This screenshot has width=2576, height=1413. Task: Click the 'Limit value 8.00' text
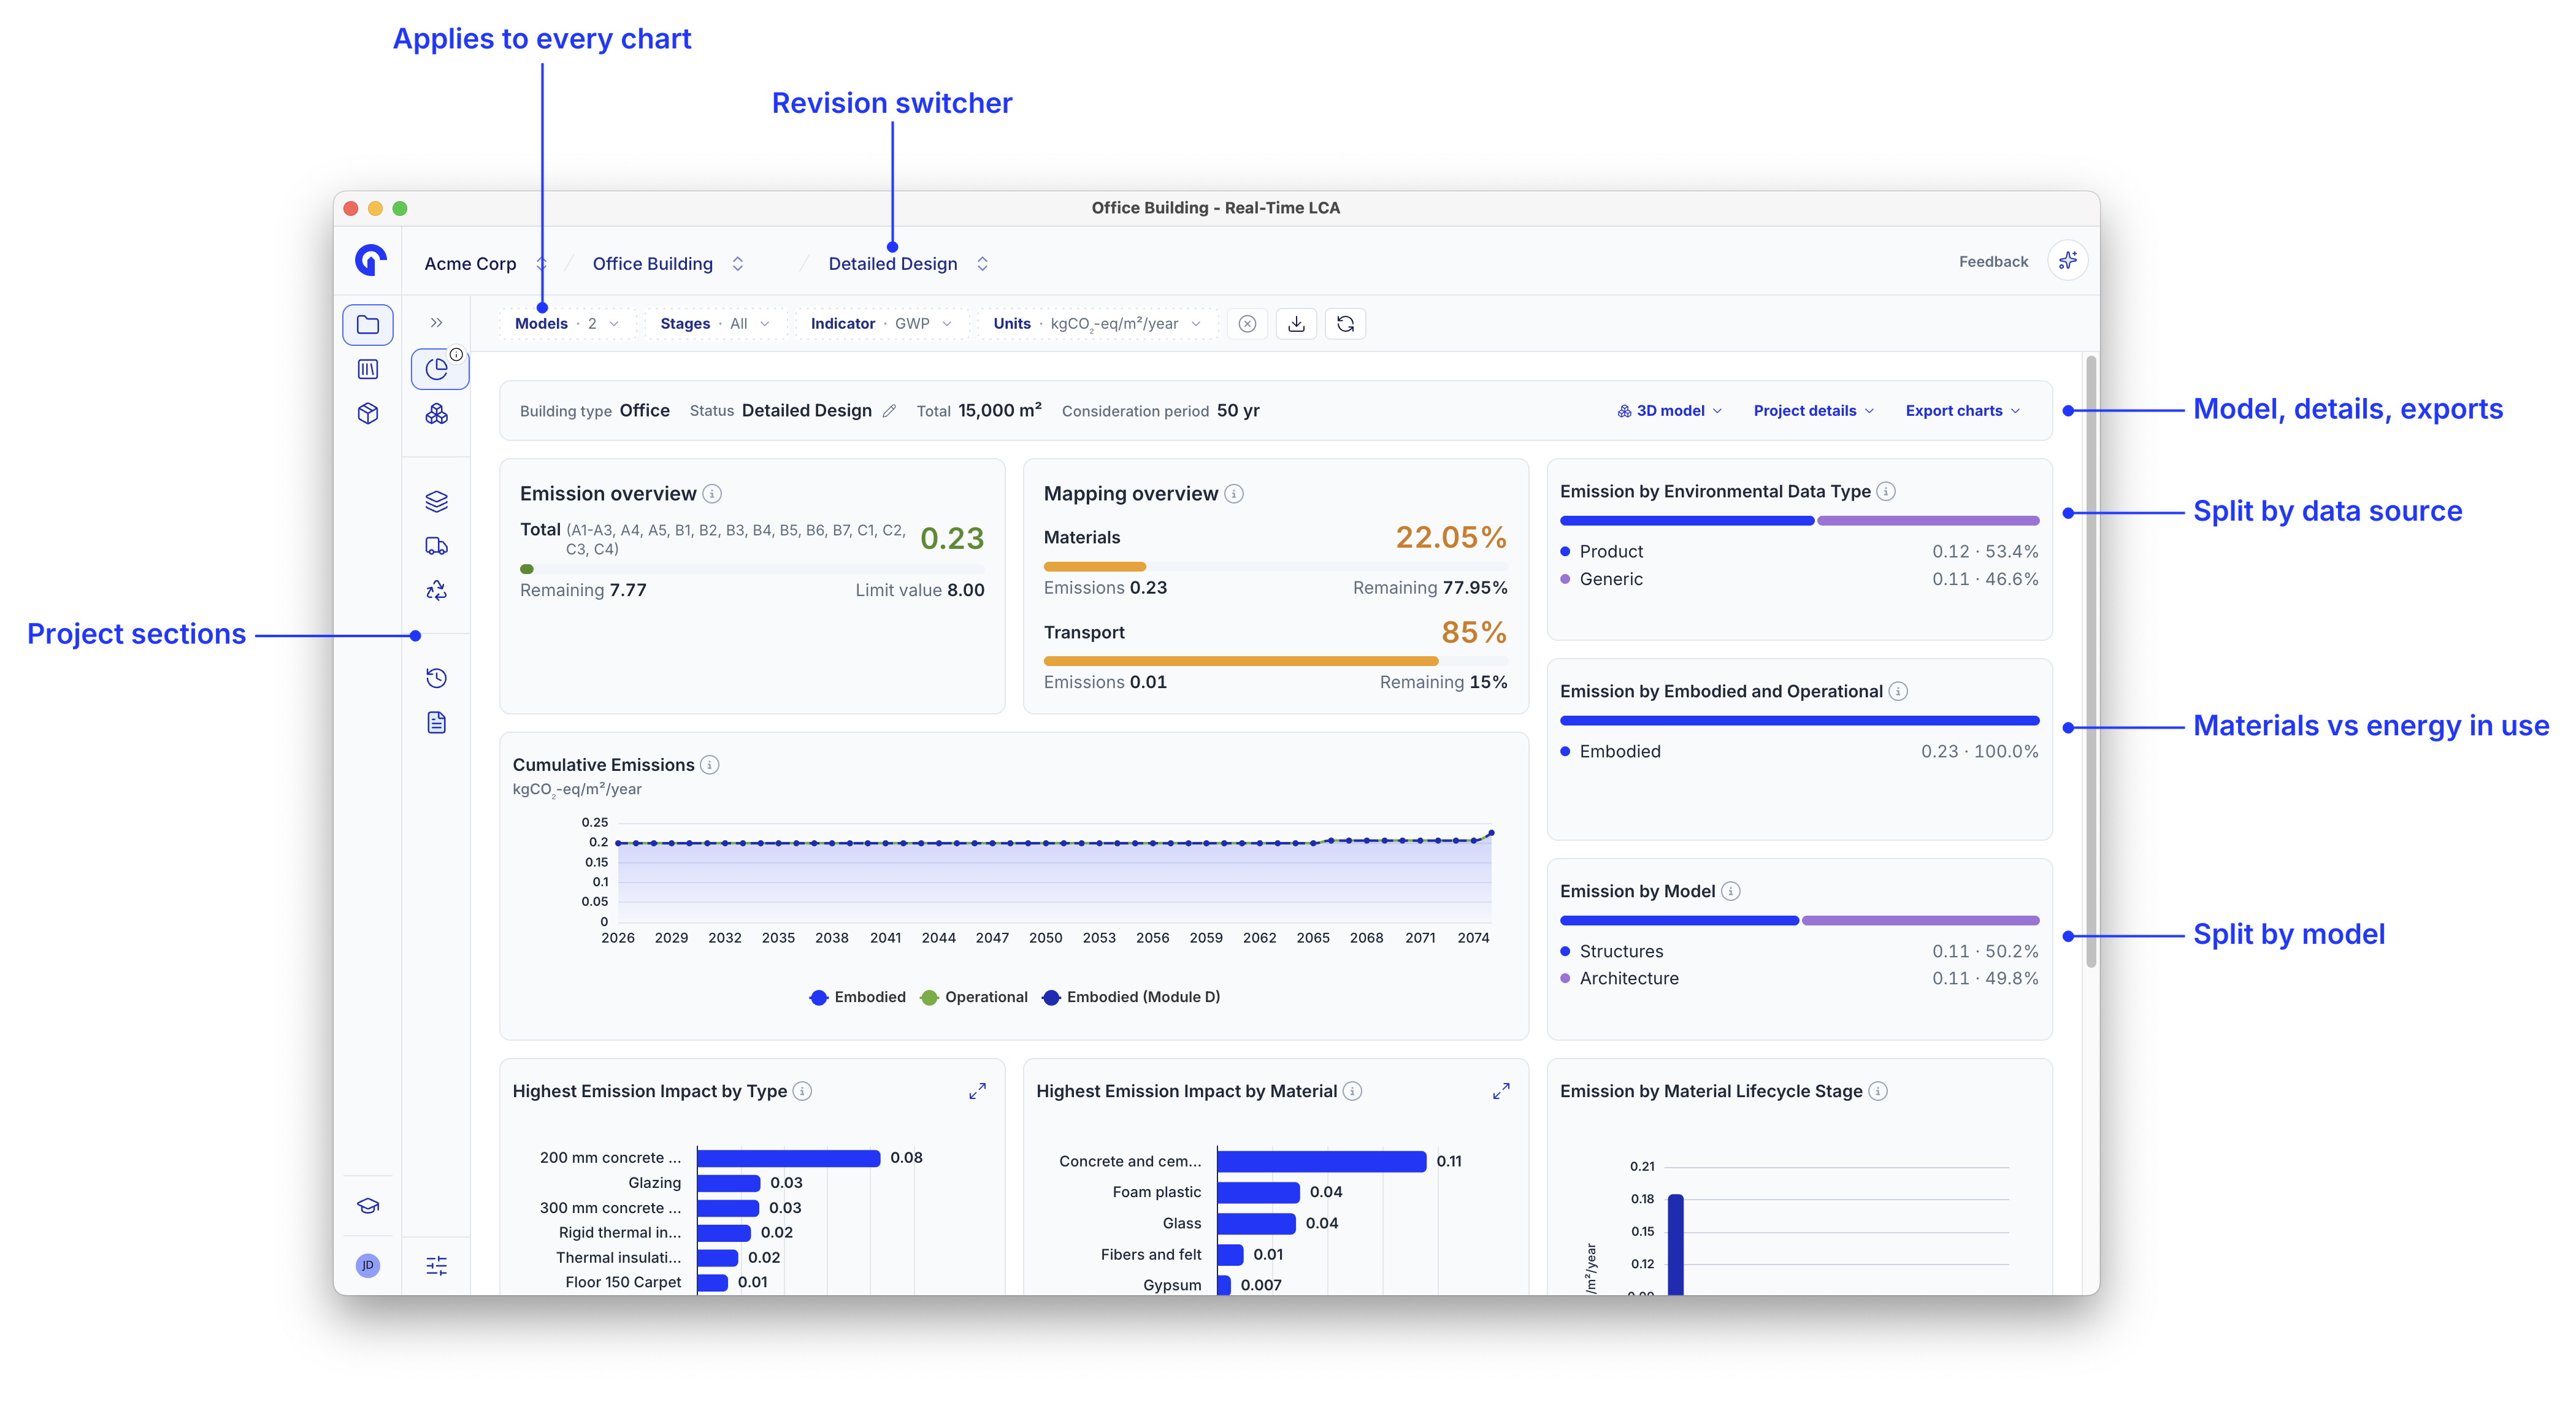[919, 590]
